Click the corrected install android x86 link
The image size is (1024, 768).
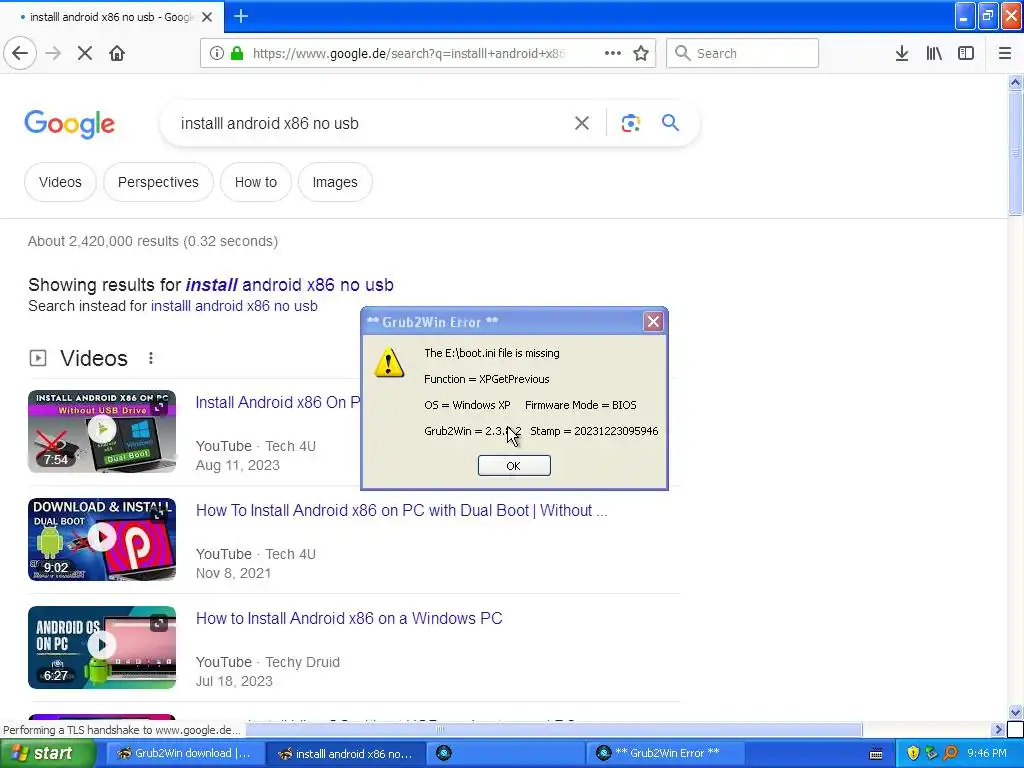pos(289,285)
